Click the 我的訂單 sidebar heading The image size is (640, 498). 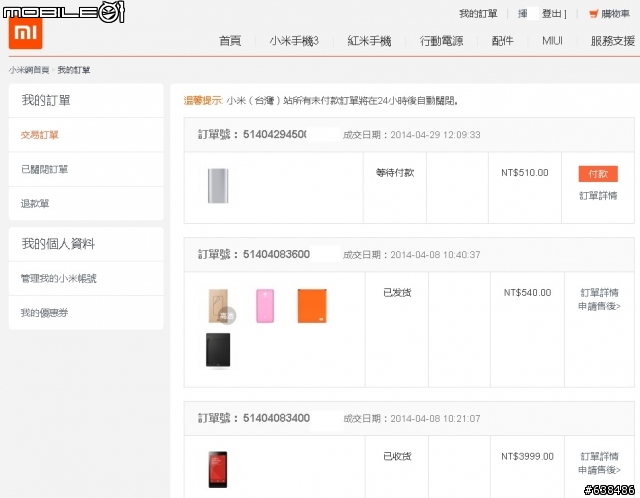[46, 100]
